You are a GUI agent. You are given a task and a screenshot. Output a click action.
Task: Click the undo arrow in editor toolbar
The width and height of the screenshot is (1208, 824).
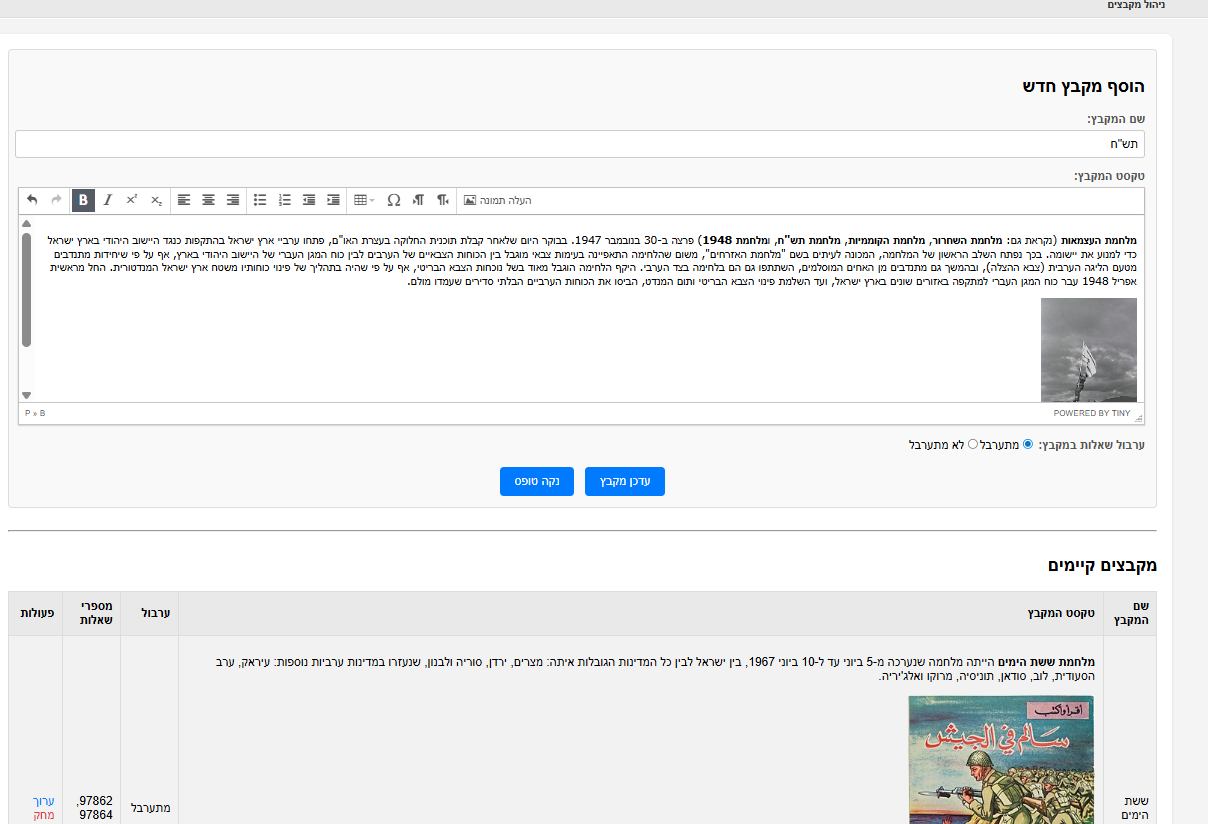[32, 200]
